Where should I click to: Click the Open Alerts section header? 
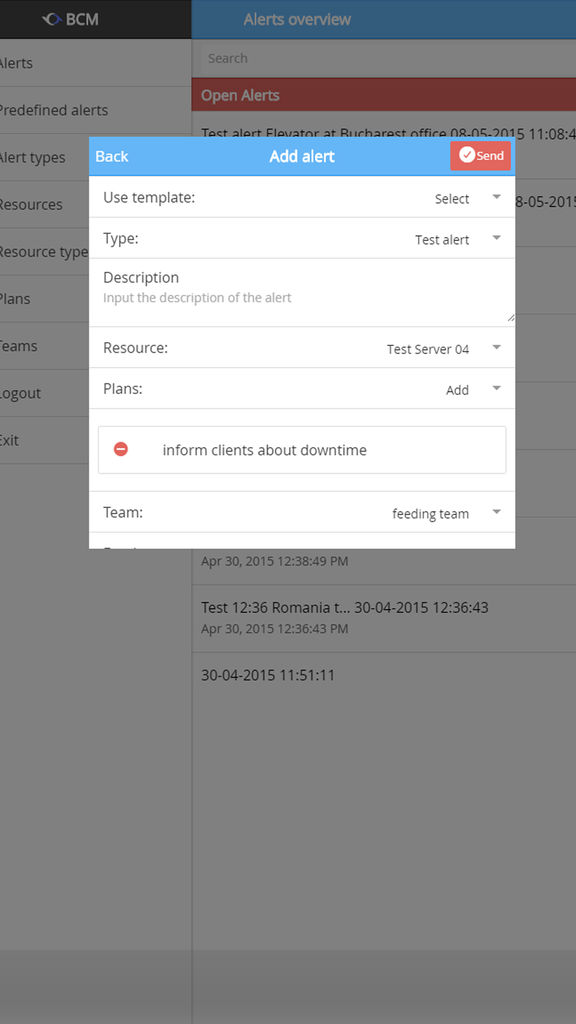pos(384,95)
